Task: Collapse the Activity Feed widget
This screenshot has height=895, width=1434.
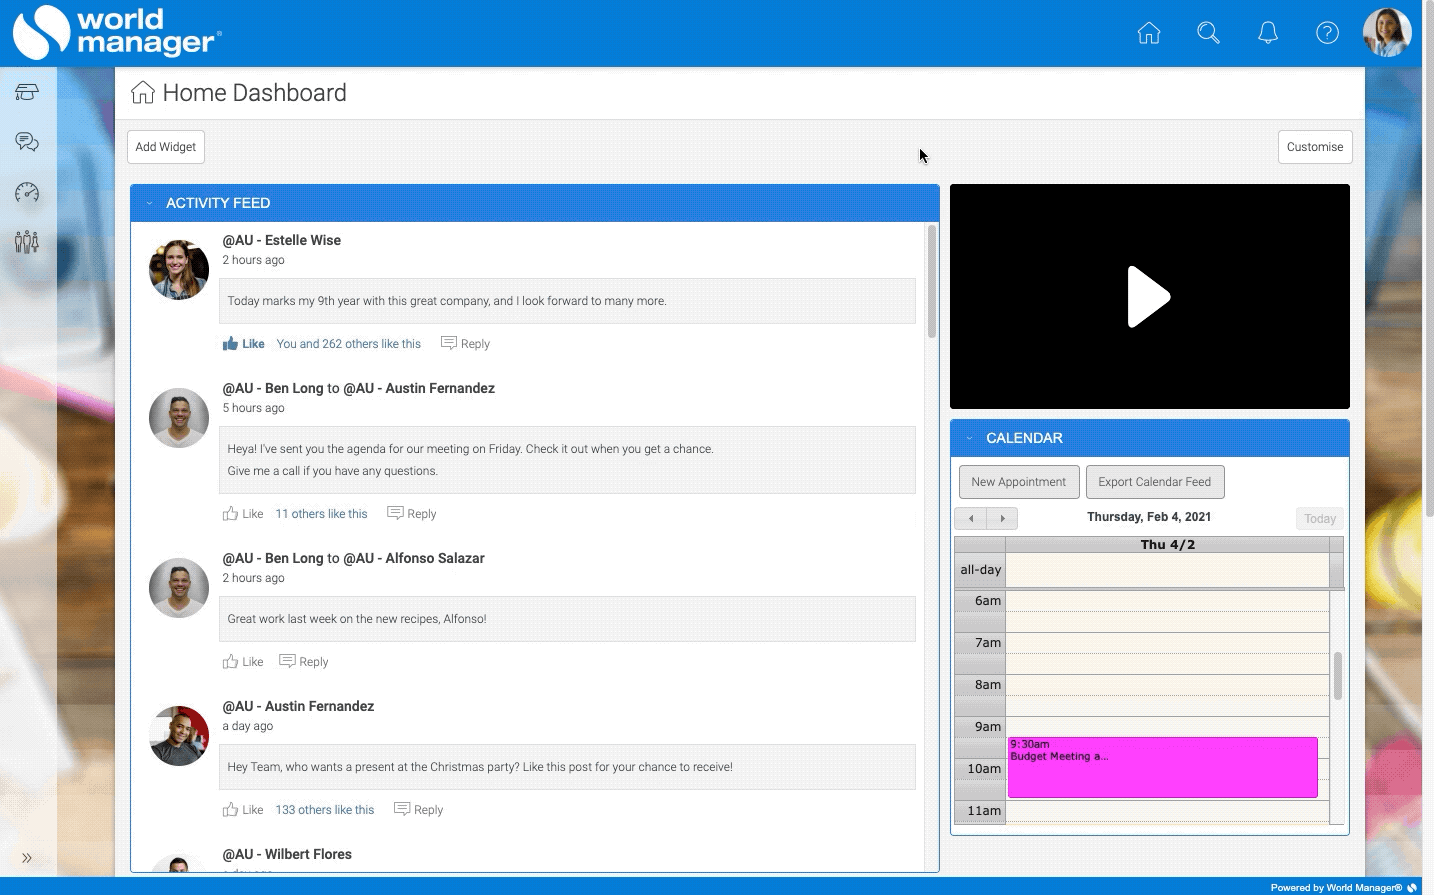Action: click(x=150, y=203)
